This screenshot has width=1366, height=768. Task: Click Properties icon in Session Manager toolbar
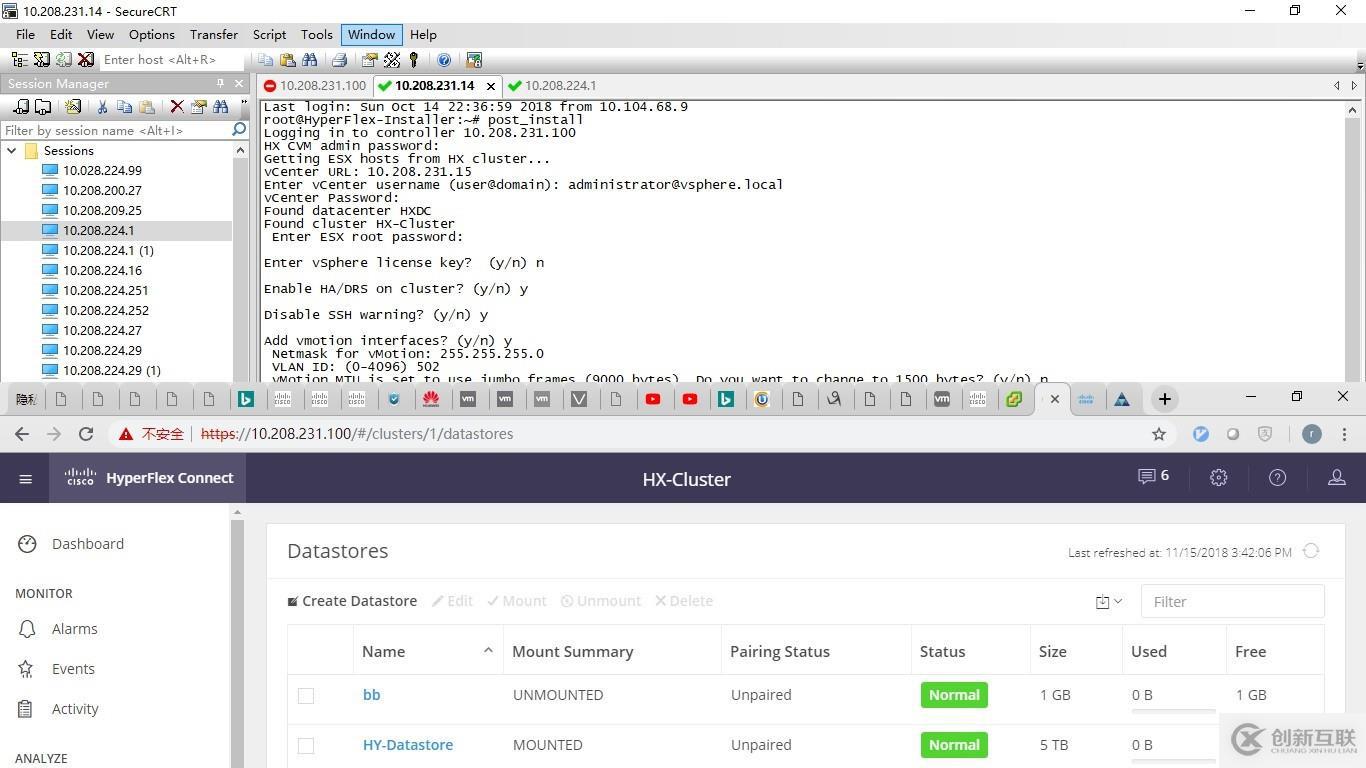(198, 106)
